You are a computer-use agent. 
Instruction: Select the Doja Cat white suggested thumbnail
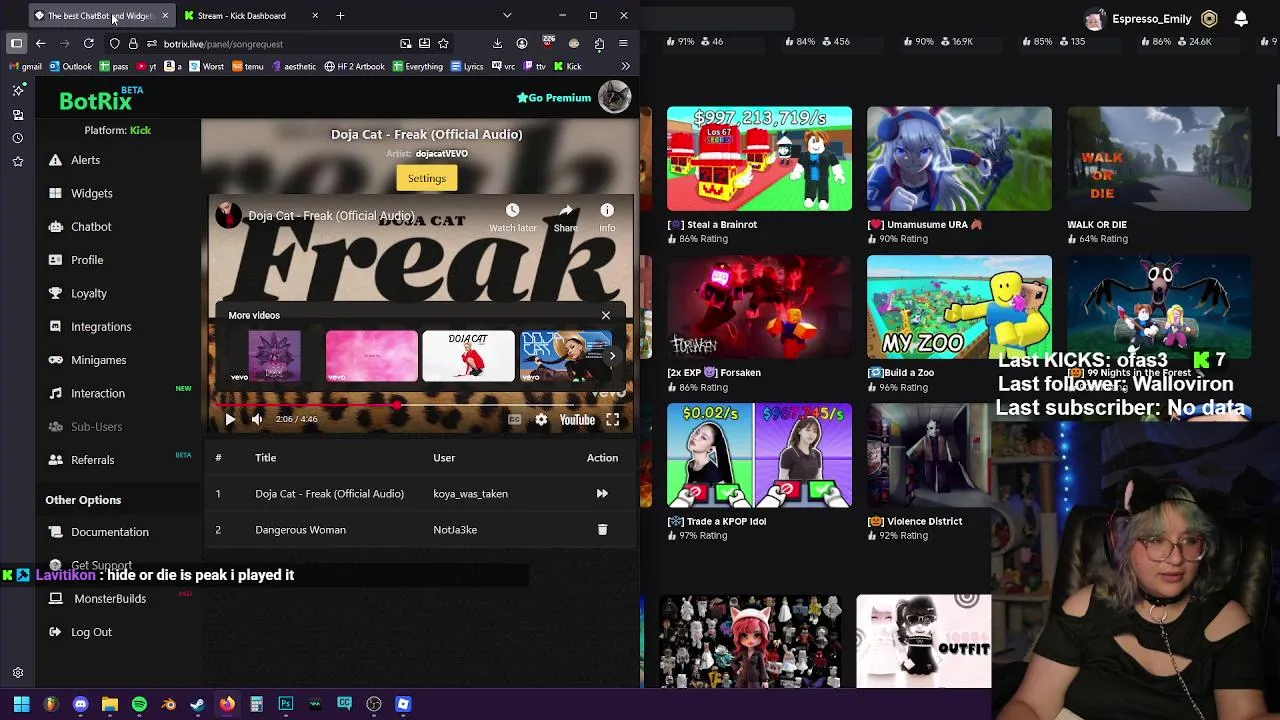pos(468,356)
